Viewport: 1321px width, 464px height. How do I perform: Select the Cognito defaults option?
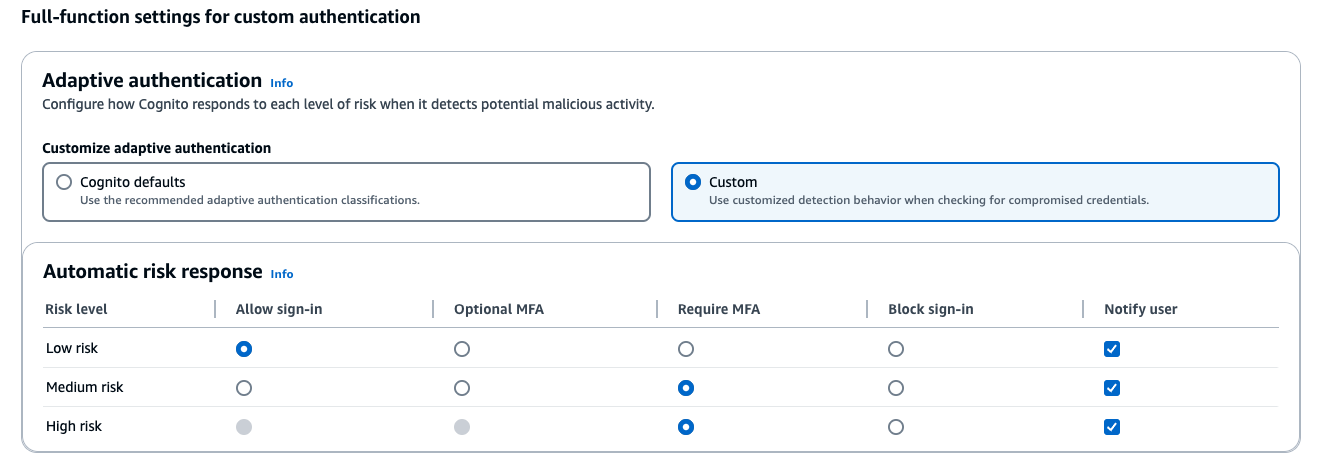pos(346,191)
